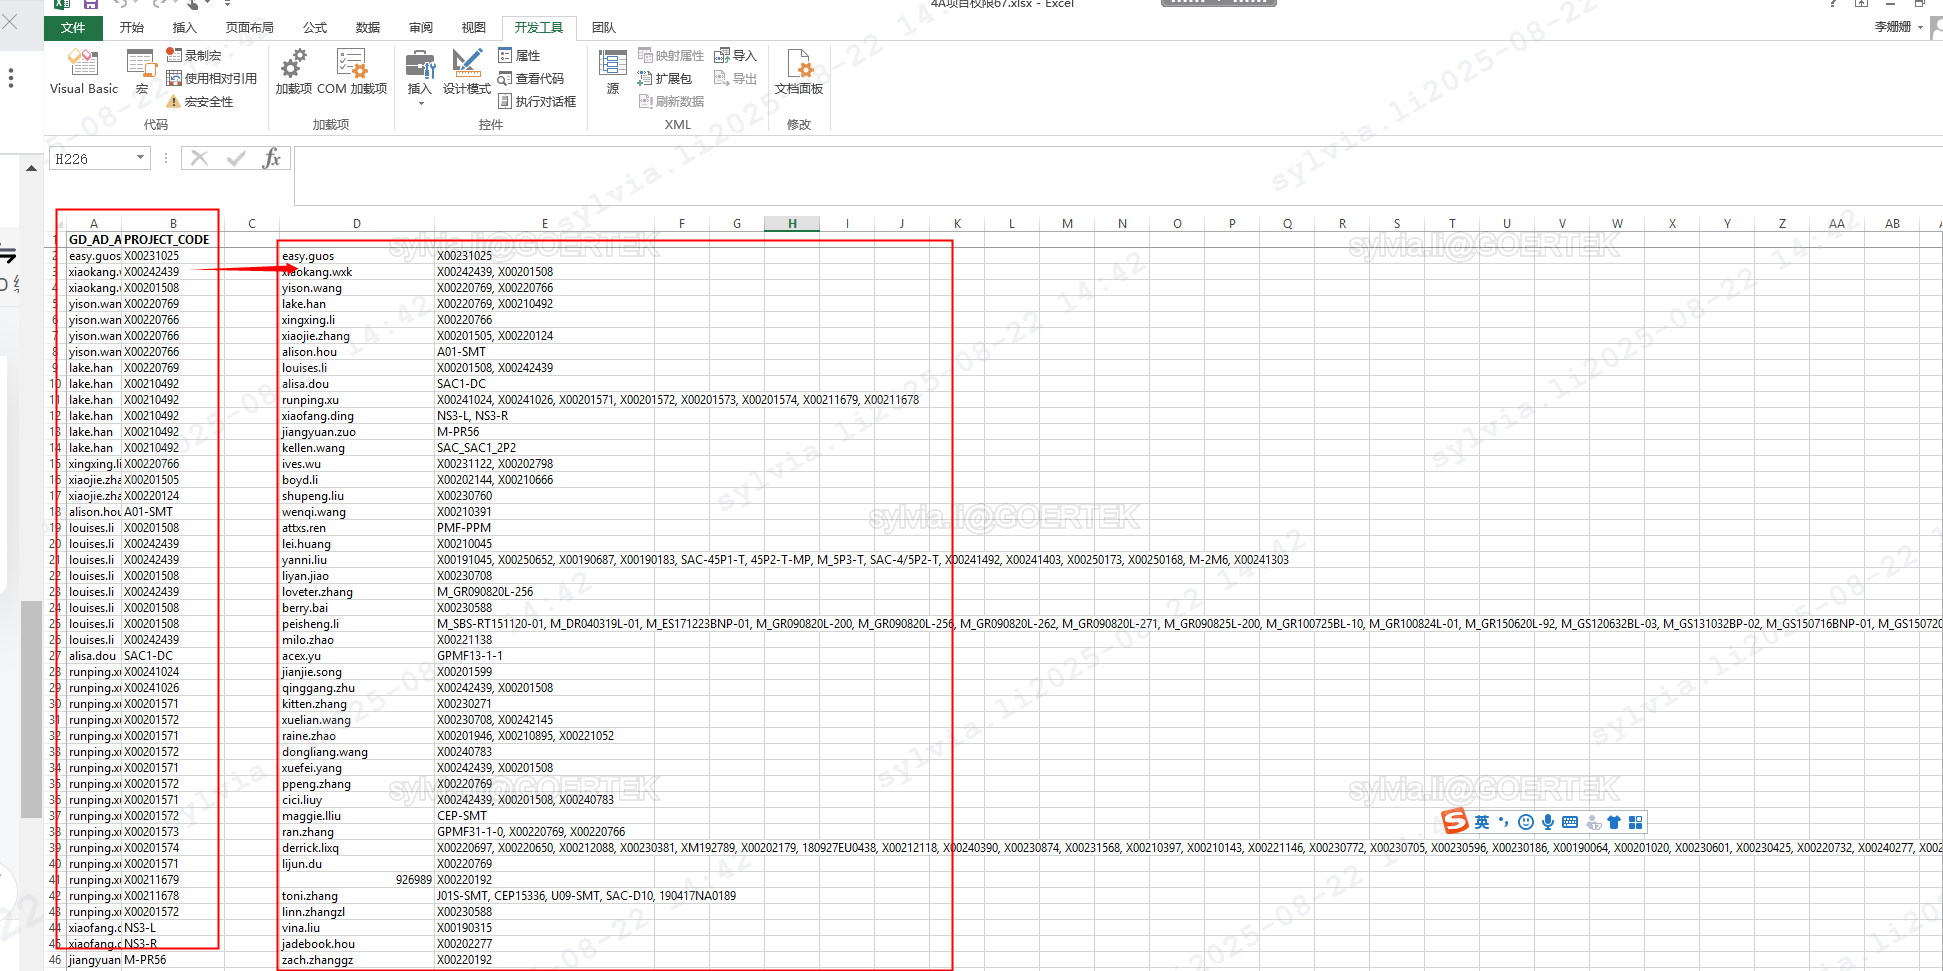This screenshot has width=1943, height=971.
Task: Click the vertical scroll up arrow at left panel
Action: 31,168
